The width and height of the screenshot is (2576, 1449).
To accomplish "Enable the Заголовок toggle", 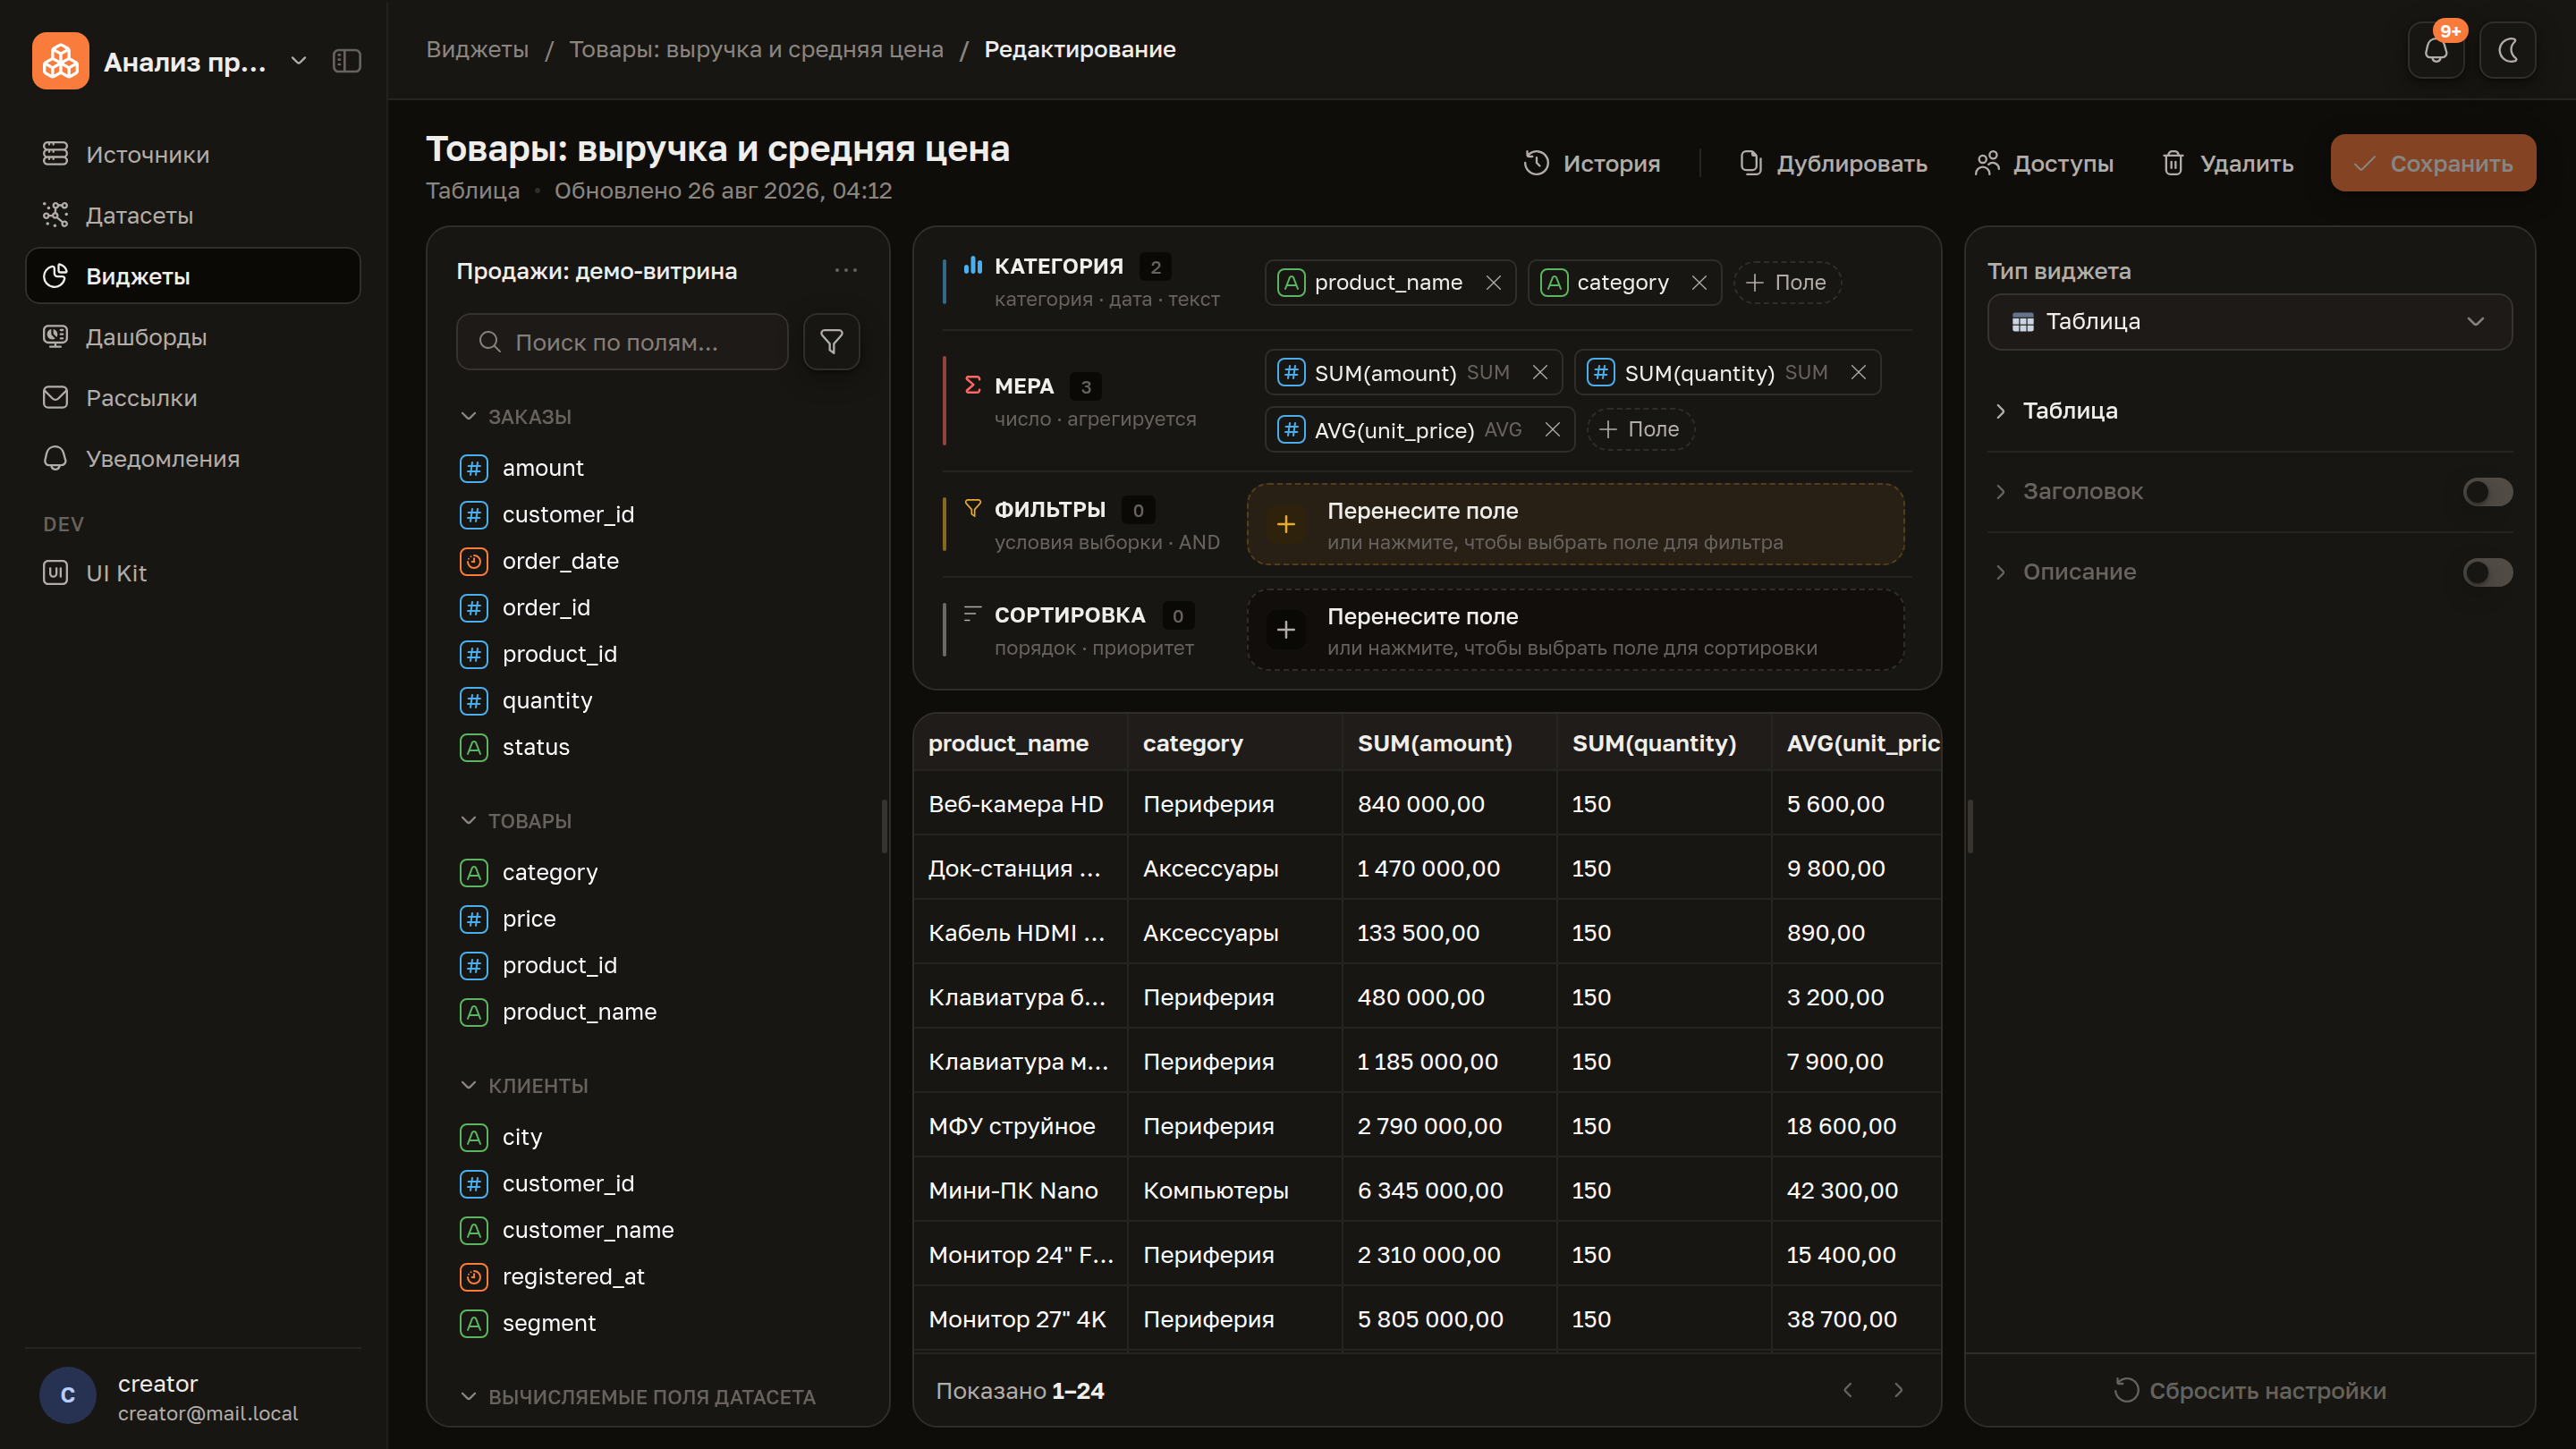I will (x=2487, y=492).
